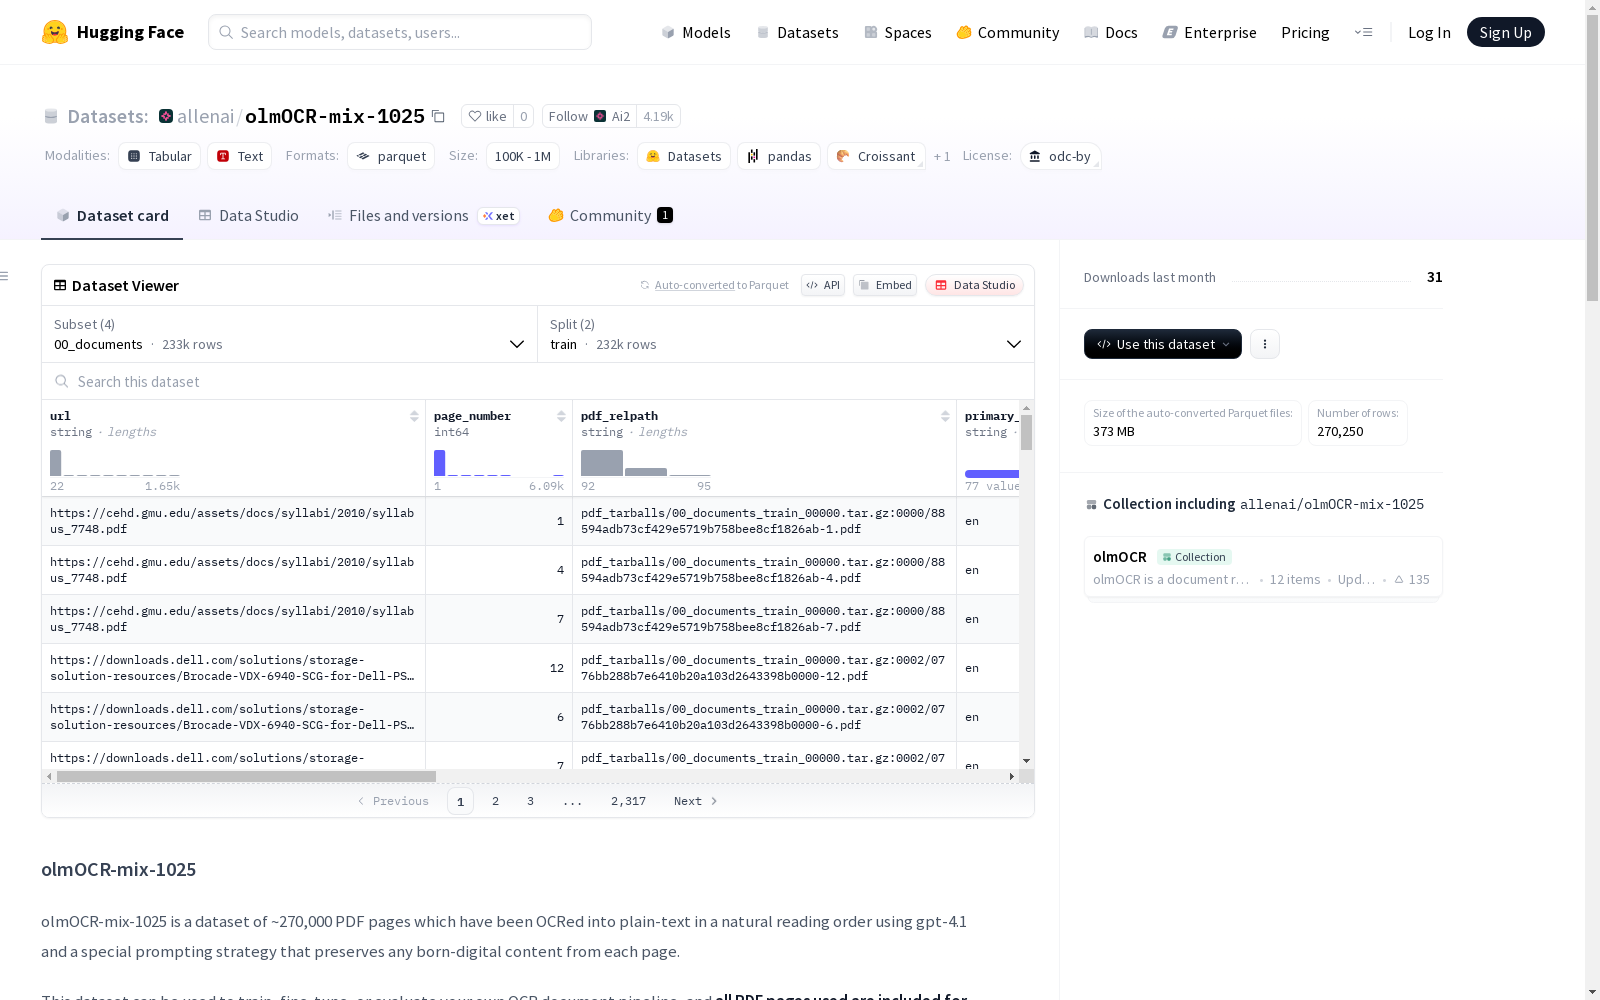1600x1000 pixels.
Task: Click the table vertical scrollbar thumb
Action: (x=1026, y=432)
